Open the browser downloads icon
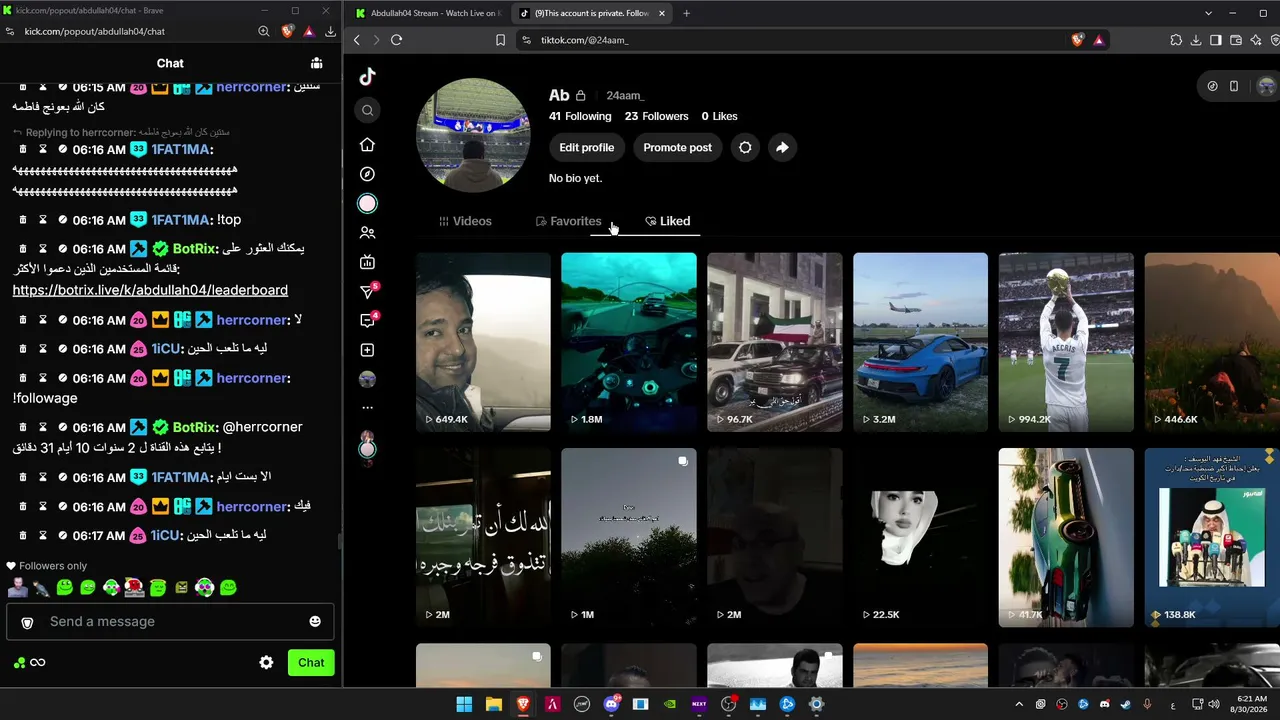 pos(1196,40)
